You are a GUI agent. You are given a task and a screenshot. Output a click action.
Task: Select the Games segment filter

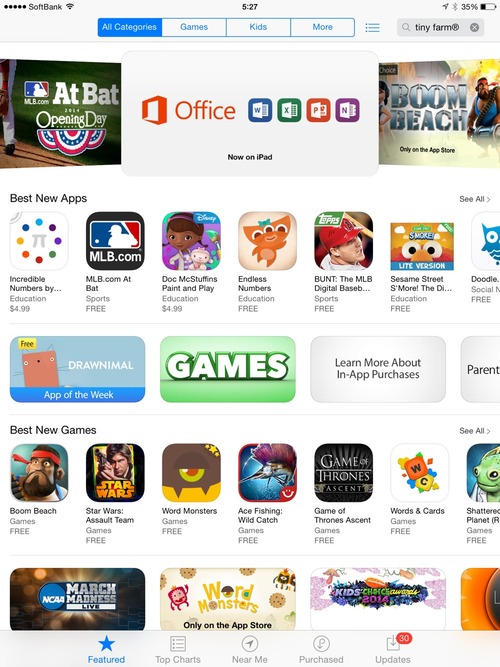coord(194,27)
